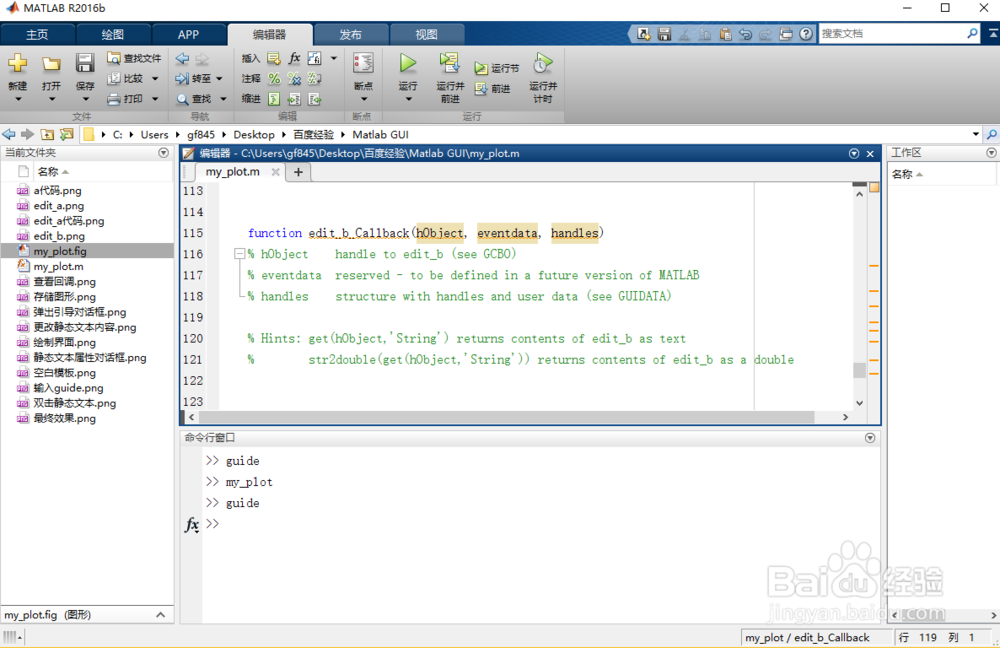The height and width of the screenshot is (648, 1000).
Task: Click the green 运行 (Run) arrow
Action: click(x=408, y=63)
